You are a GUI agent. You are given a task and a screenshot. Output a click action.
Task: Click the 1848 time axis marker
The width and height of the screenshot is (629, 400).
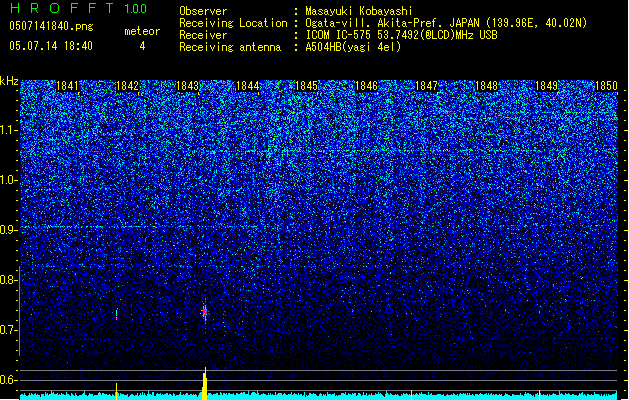pyautogui.click(x=486, y=86)
